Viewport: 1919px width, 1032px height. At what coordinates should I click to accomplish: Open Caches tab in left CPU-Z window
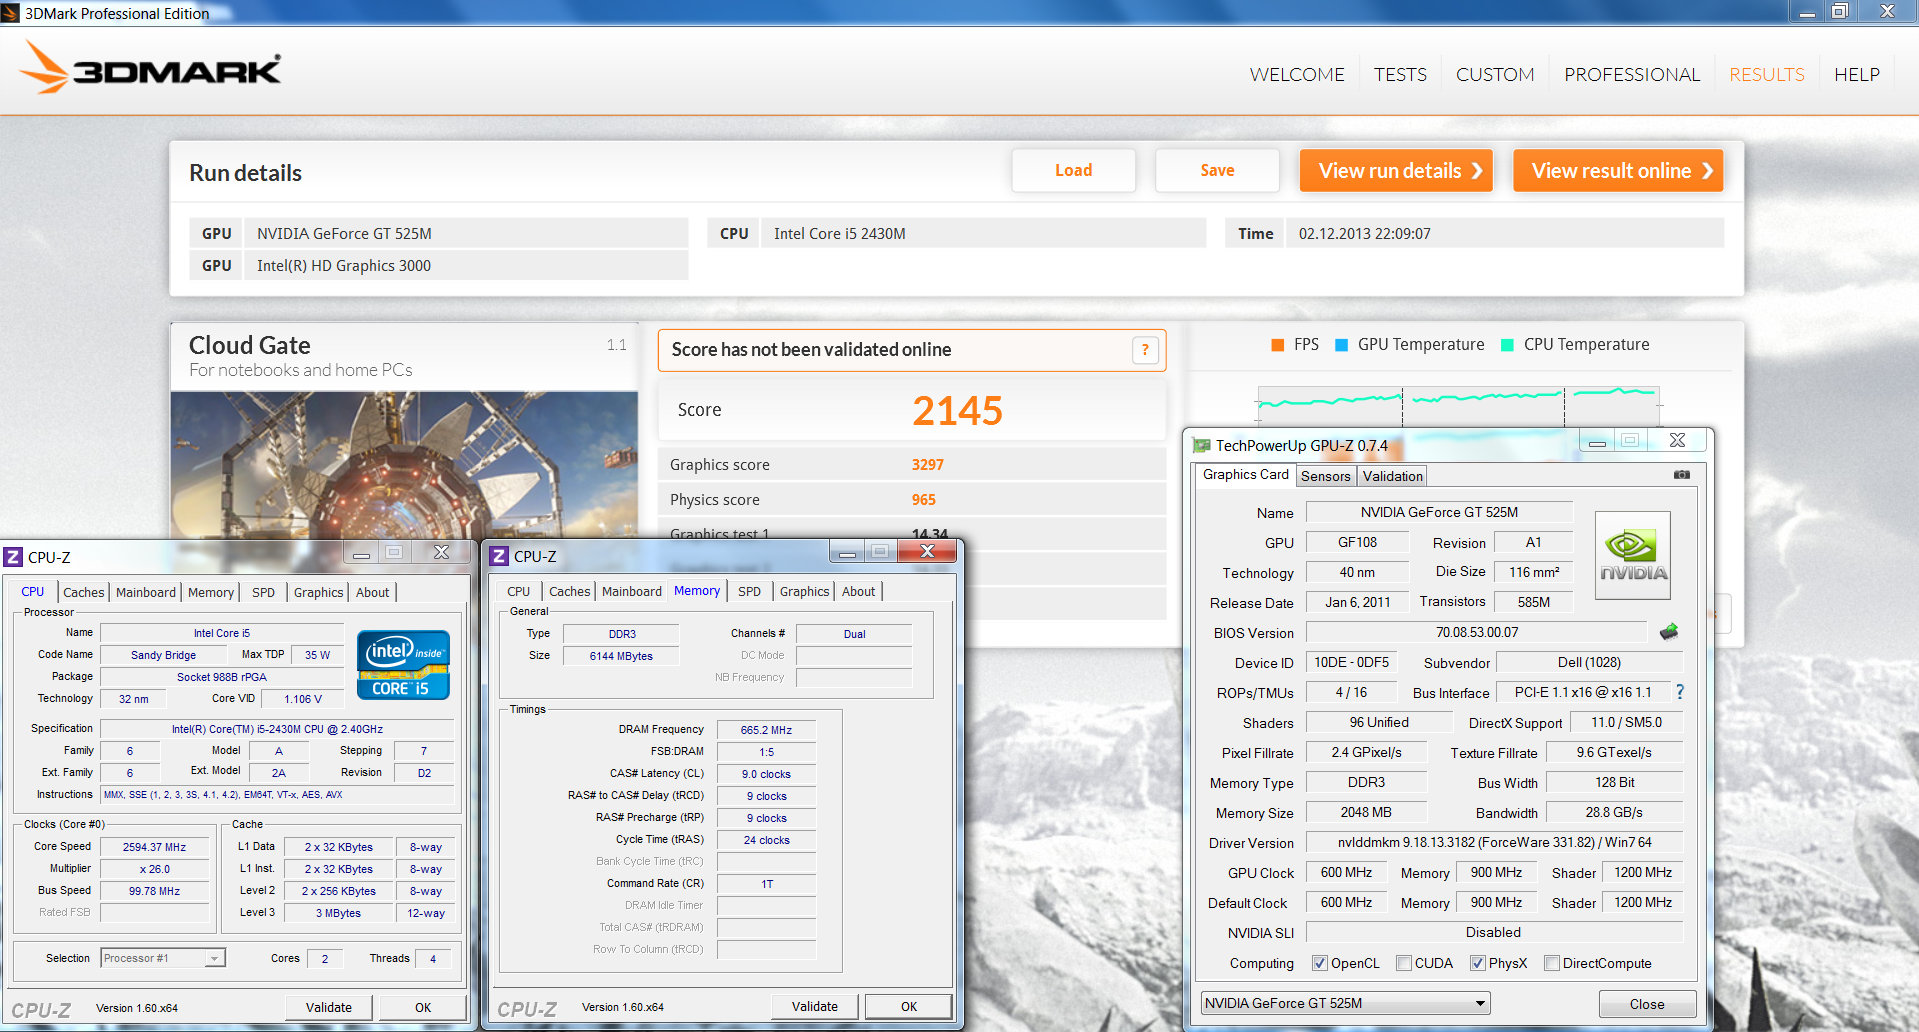pos(84,592)
